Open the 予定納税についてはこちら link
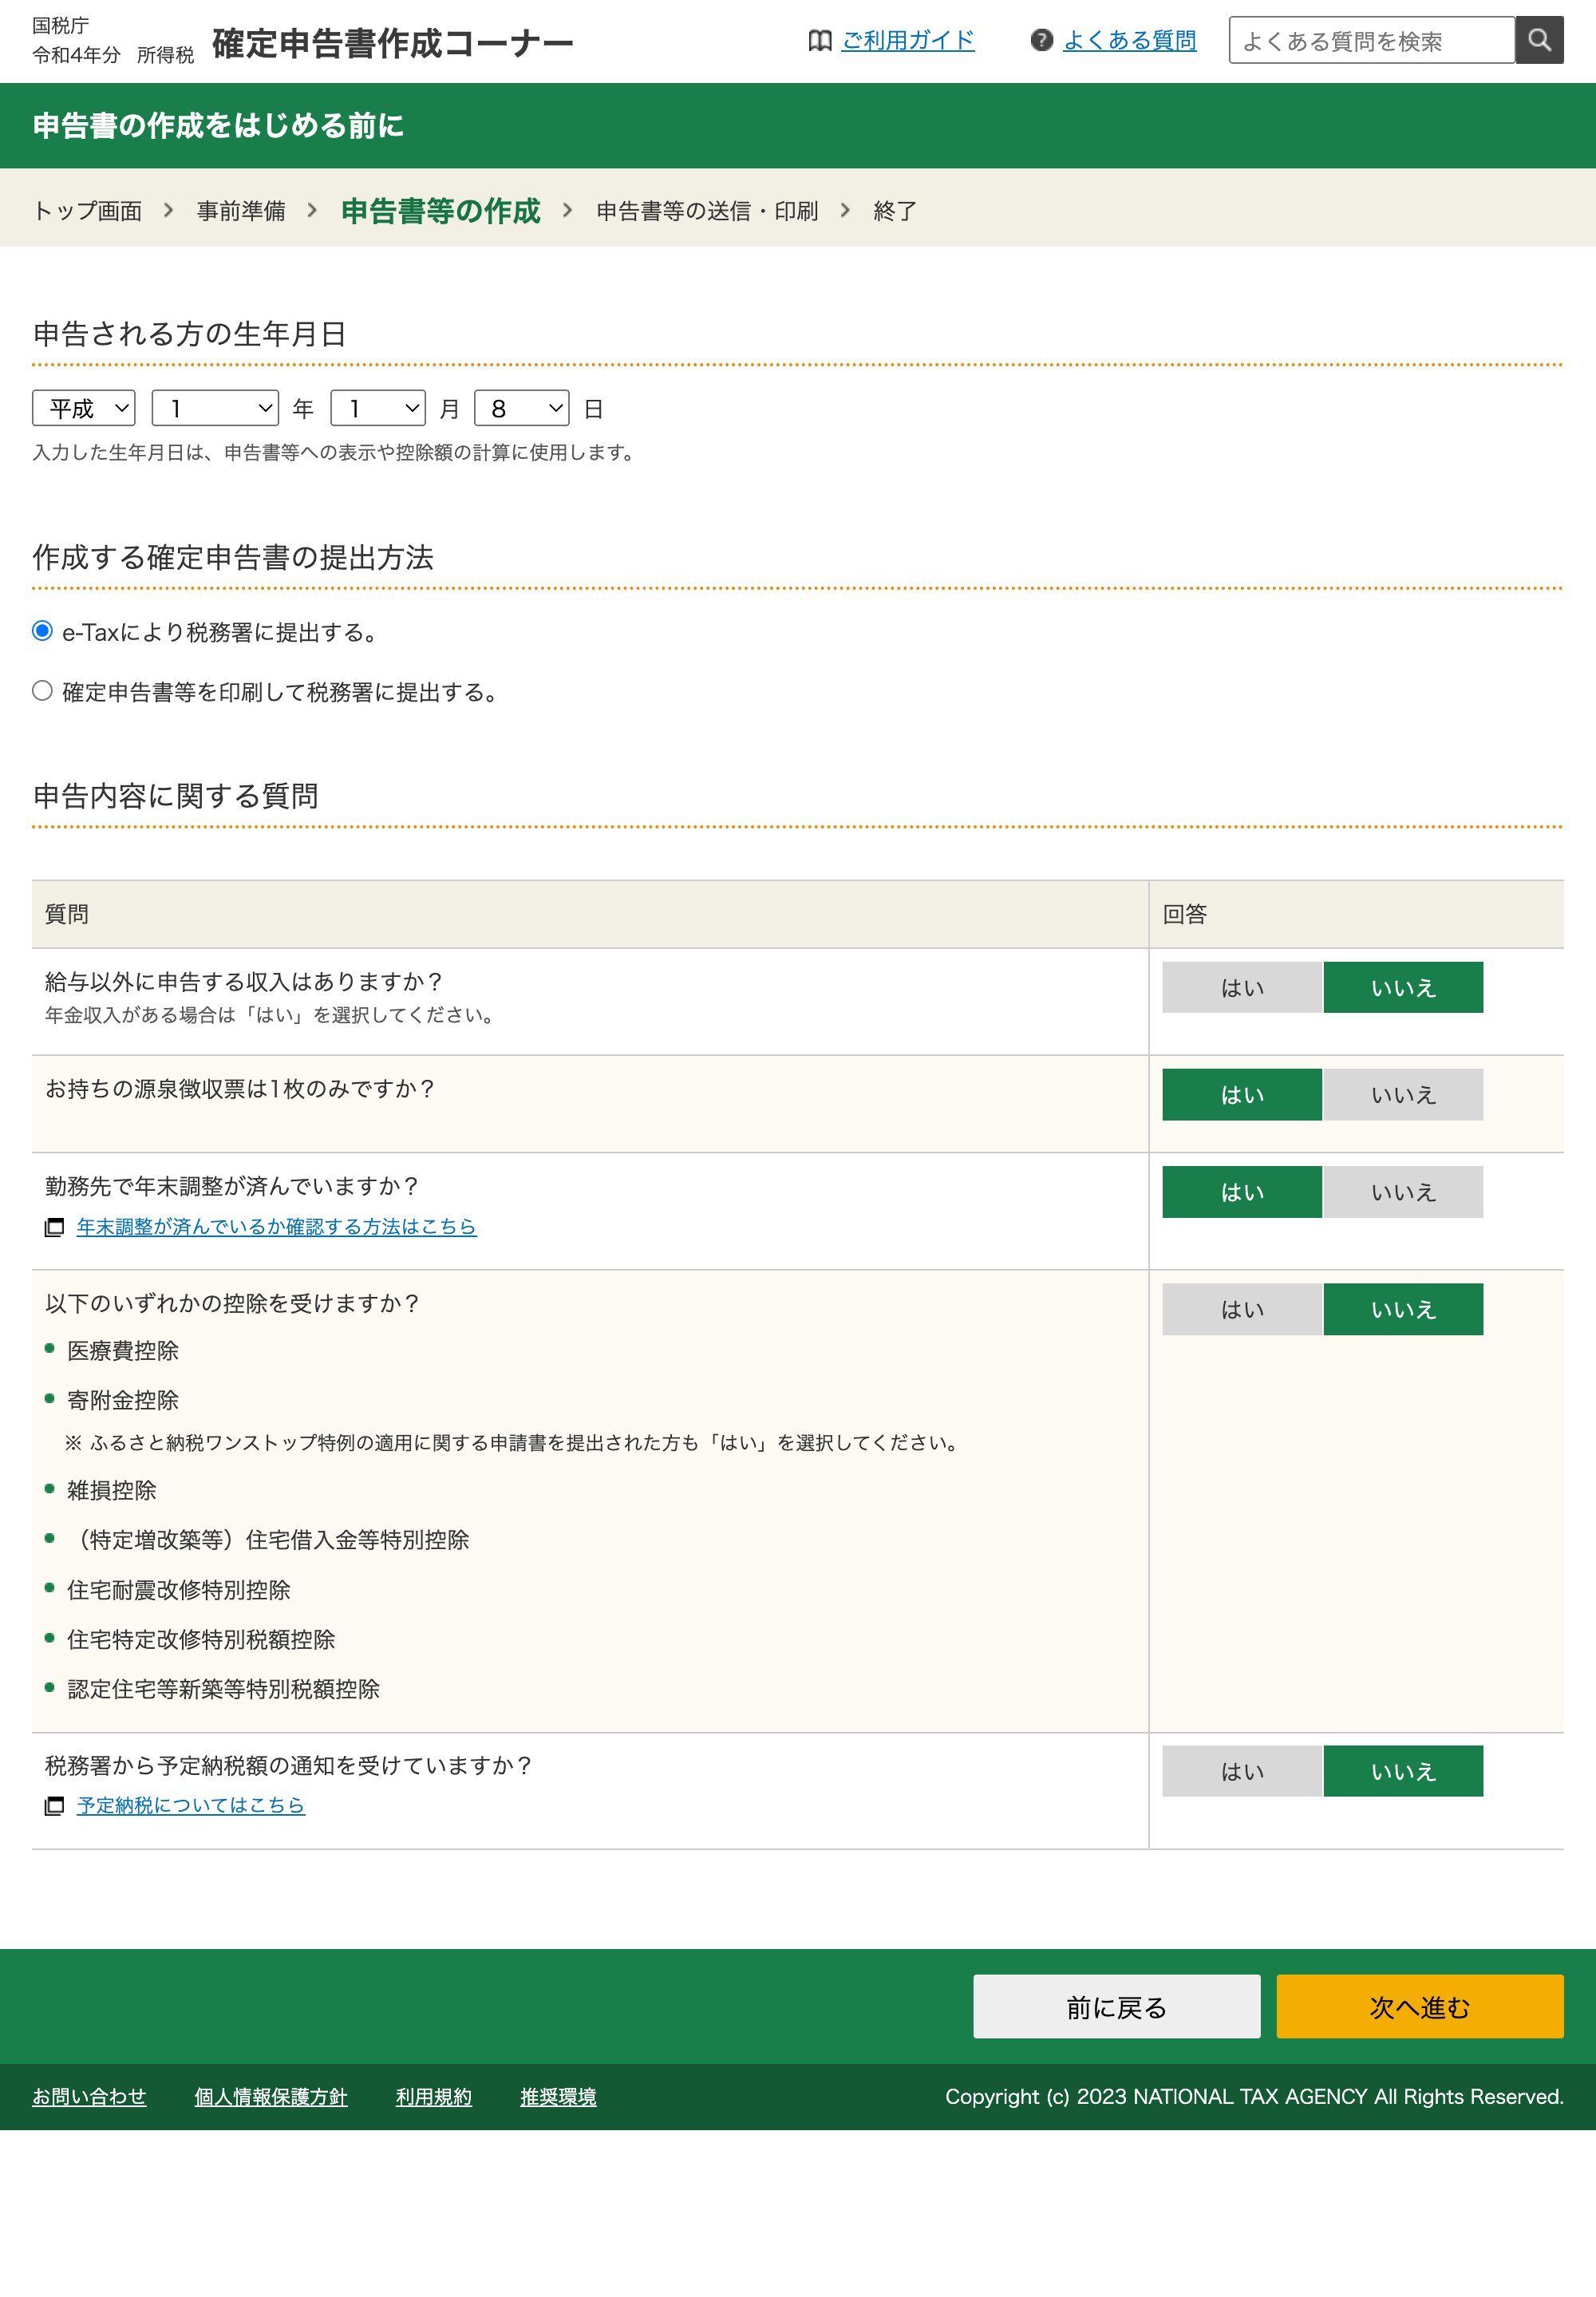 coord(190,1806)
